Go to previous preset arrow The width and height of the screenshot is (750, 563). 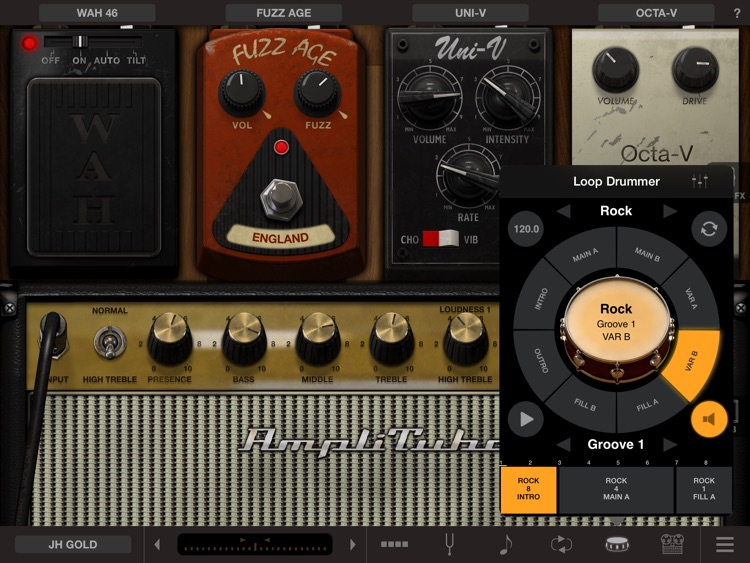157,544
